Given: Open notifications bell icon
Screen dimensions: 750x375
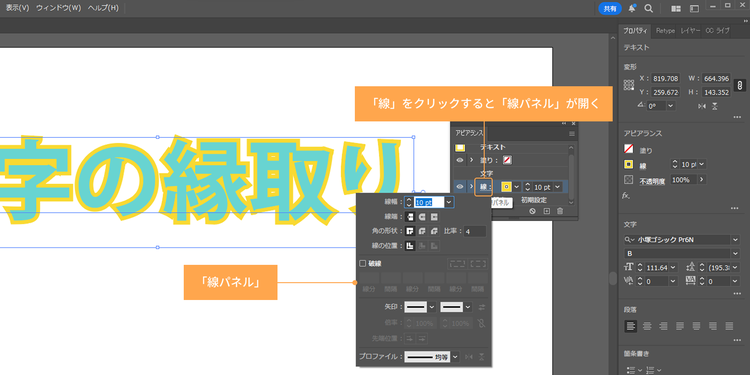Looking at the screenshot, I should pos(632,8).
